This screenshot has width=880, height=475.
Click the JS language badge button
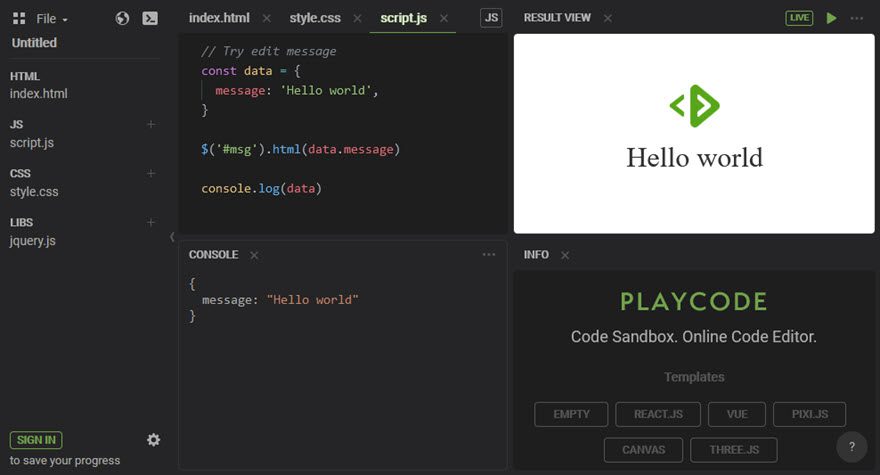pos(491,18)
